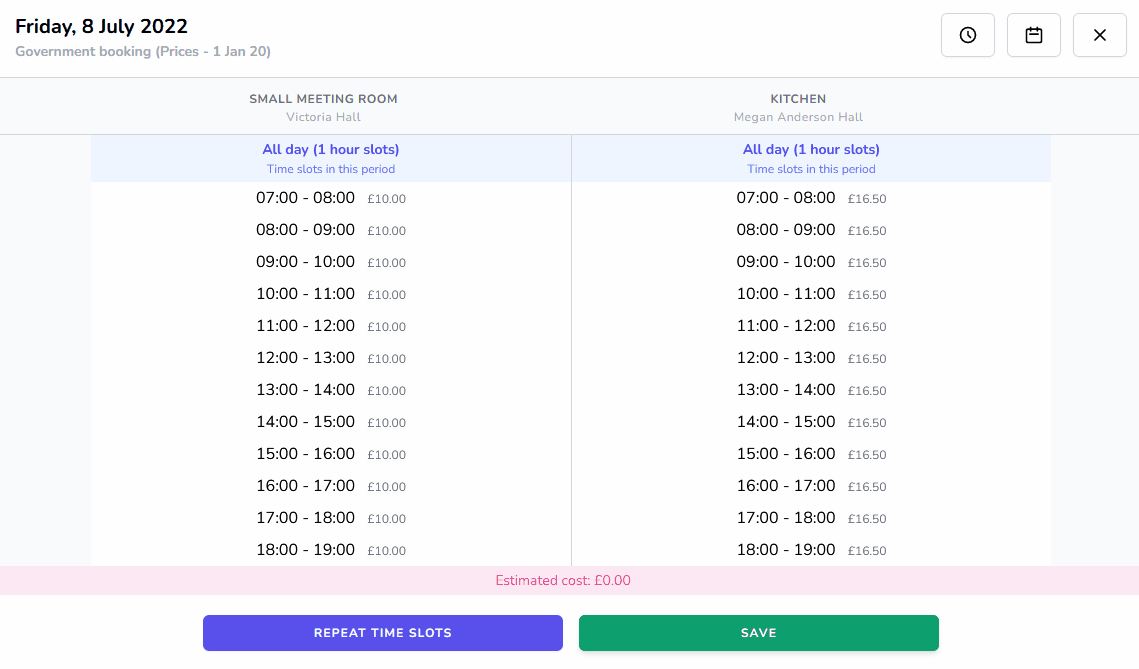
Task: Open Megan Anderson Hall venue link
Action: click(x=798, y=117)
